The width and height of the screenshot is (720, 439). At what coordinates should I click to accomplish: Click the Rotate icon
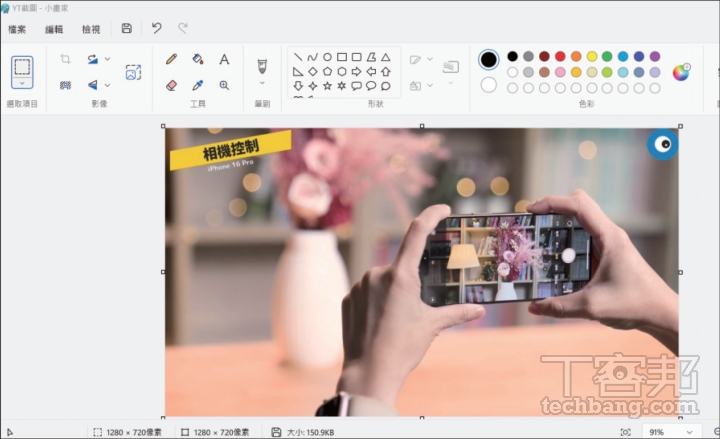pos(93,59)
